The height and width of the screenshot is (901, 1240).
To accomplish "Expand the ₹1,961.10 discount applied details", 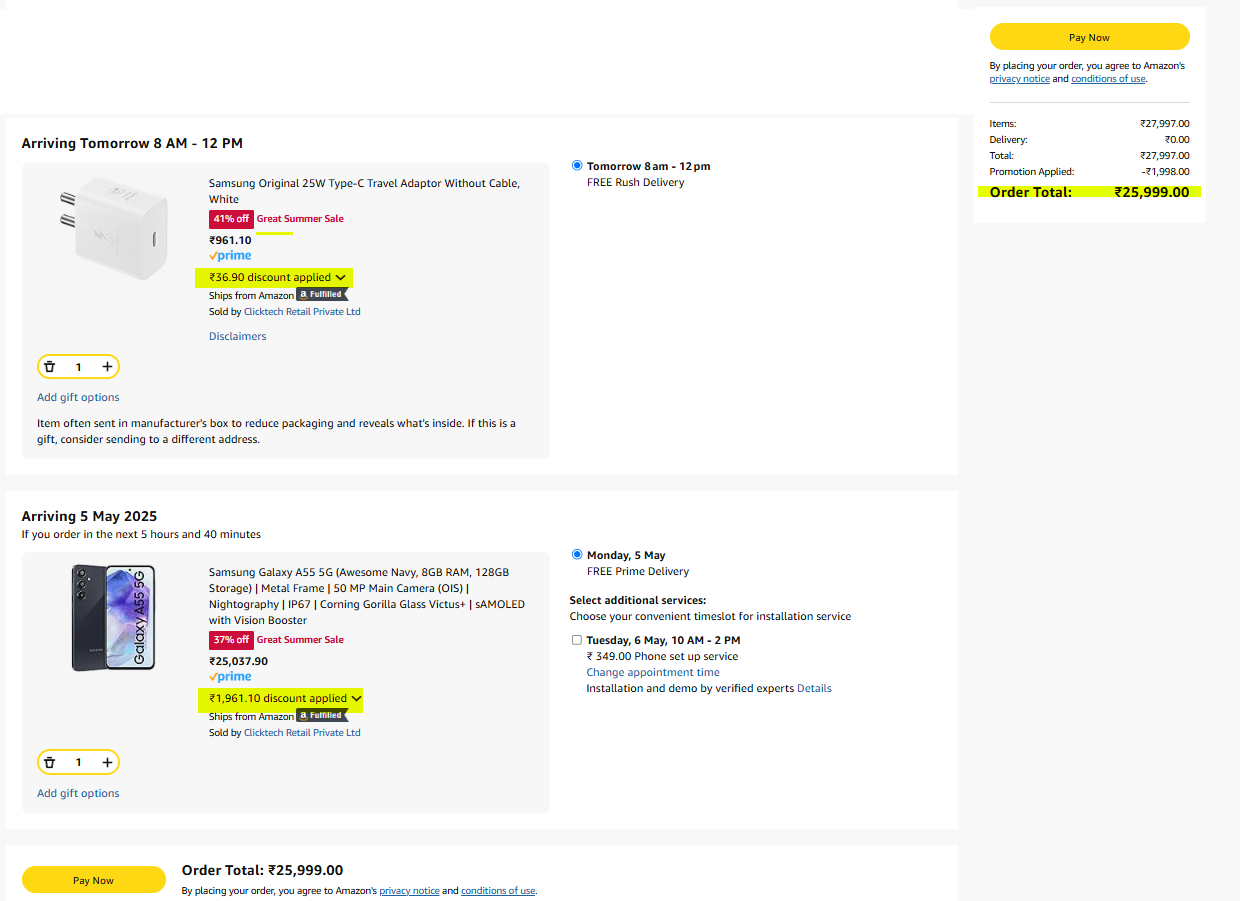I will (x=285, y=698).
